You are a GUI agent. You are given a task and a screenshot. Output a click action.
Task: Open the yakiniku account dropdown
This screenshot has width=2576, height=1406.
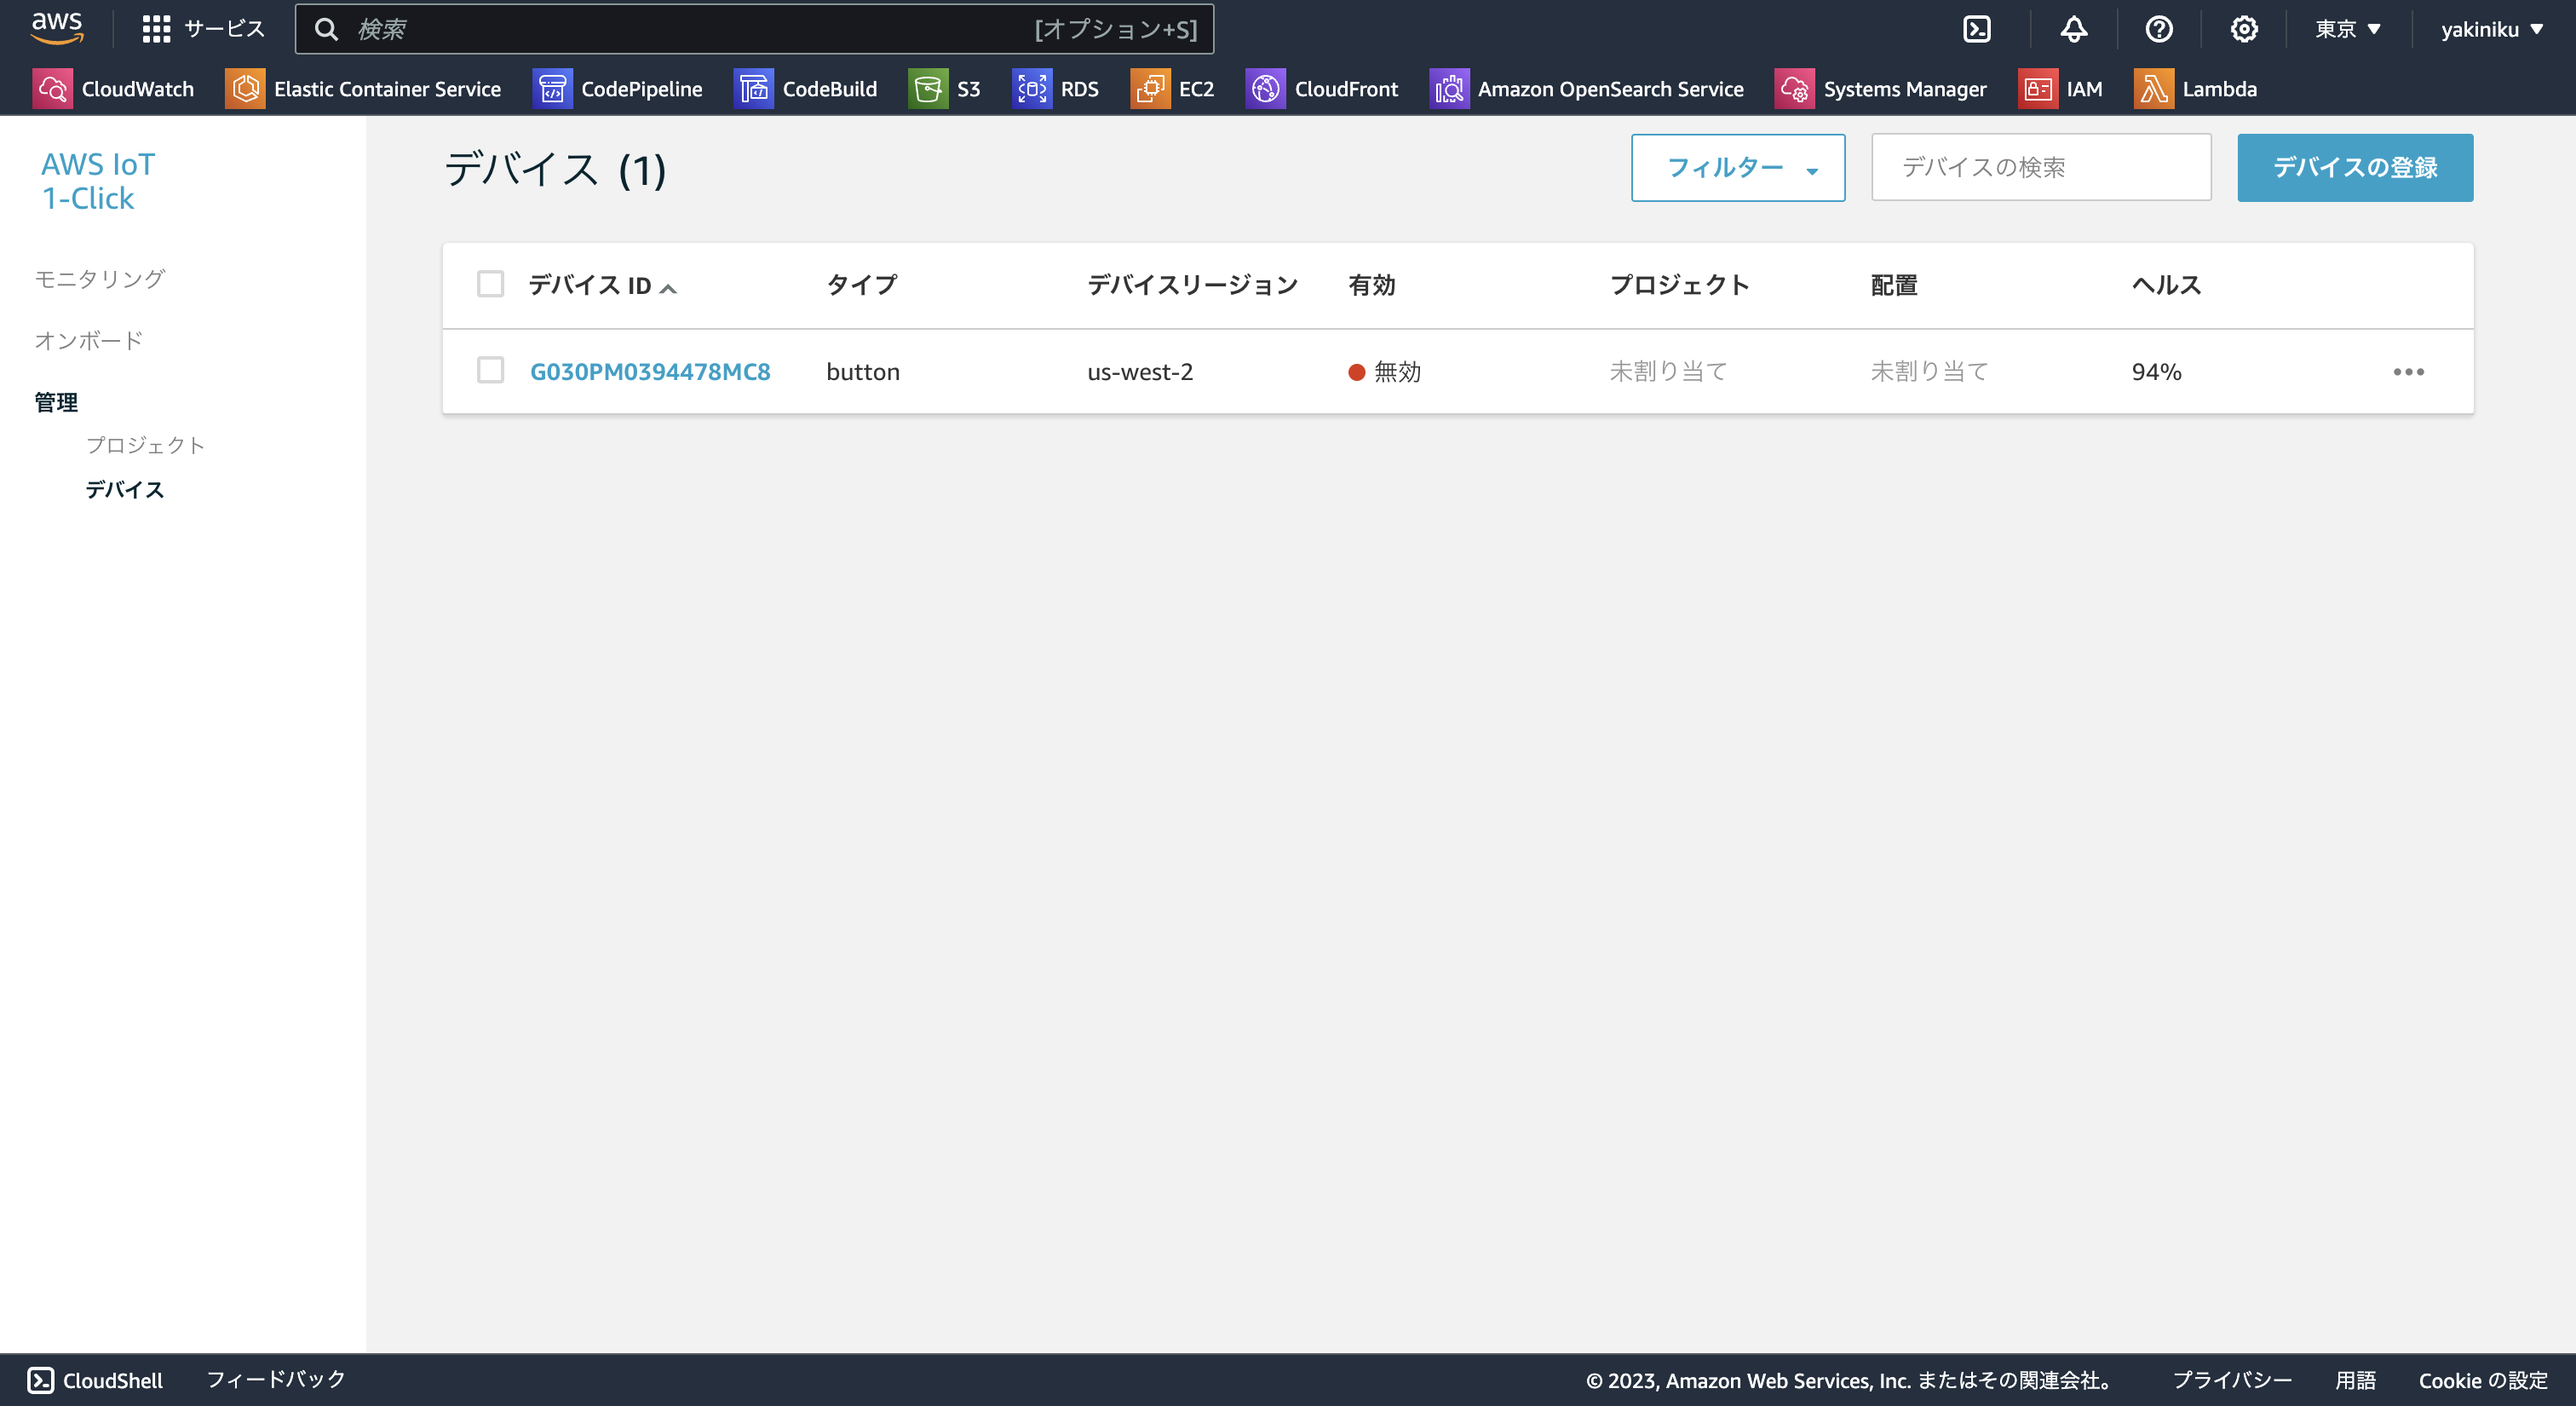(2492, 29)
